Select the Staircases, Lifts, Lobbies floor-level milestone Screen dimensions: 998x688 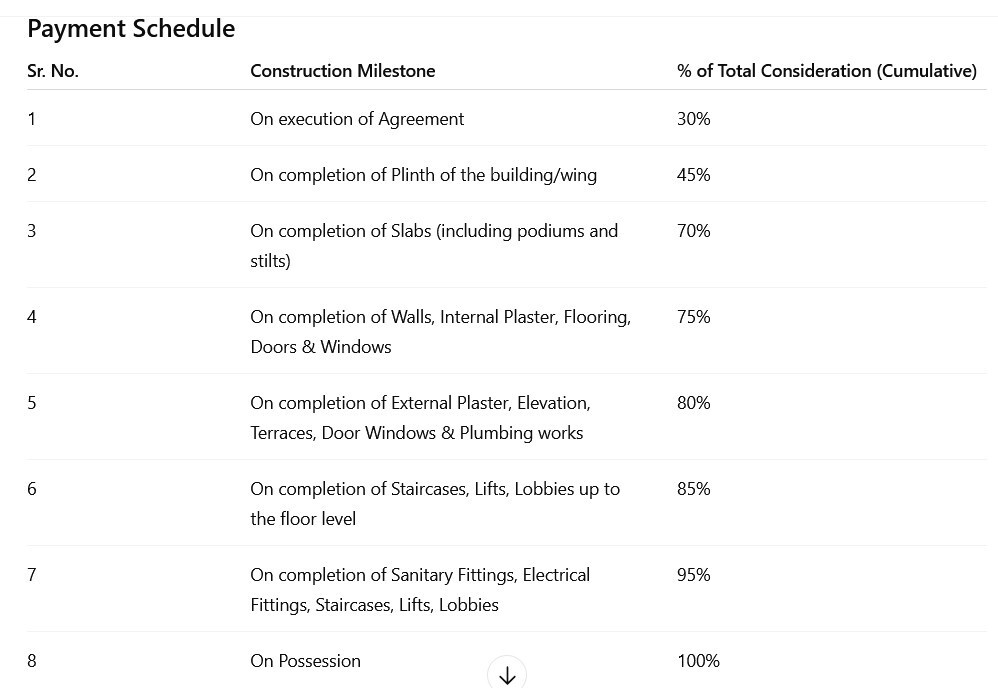point(435,503)
